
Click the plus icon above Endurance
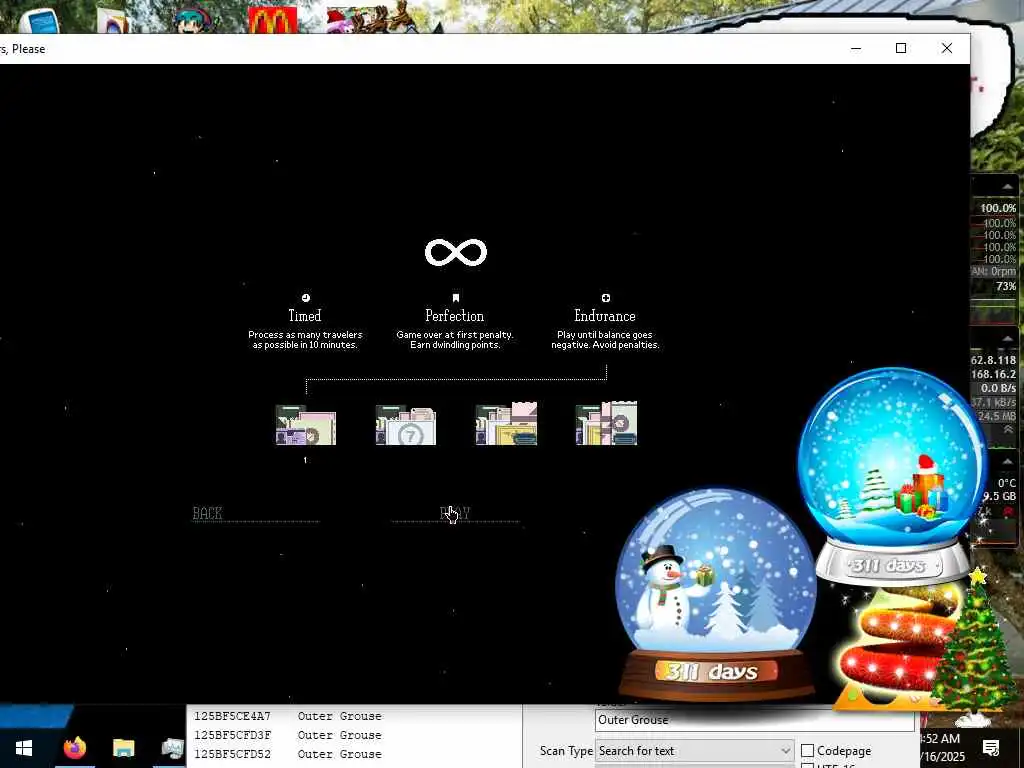[605, 298]
